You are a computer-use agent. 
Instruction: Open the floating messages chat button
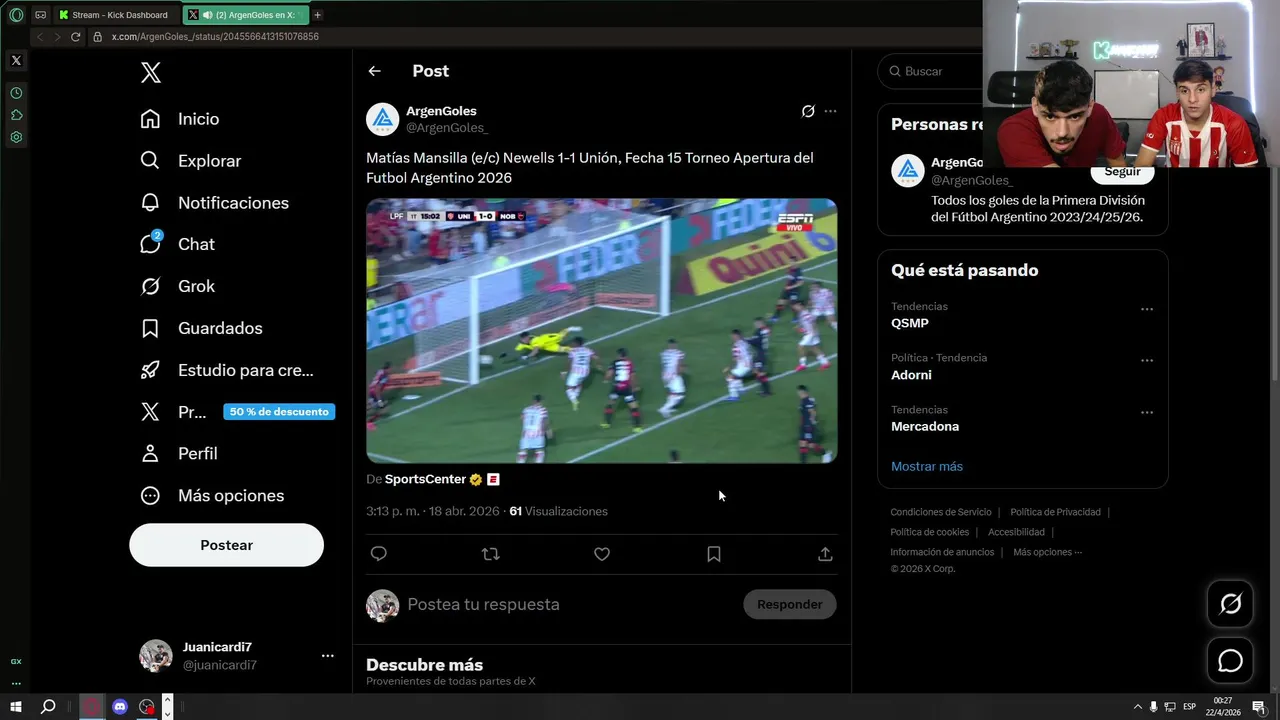pyautogui.click(x=1230, y=661)
